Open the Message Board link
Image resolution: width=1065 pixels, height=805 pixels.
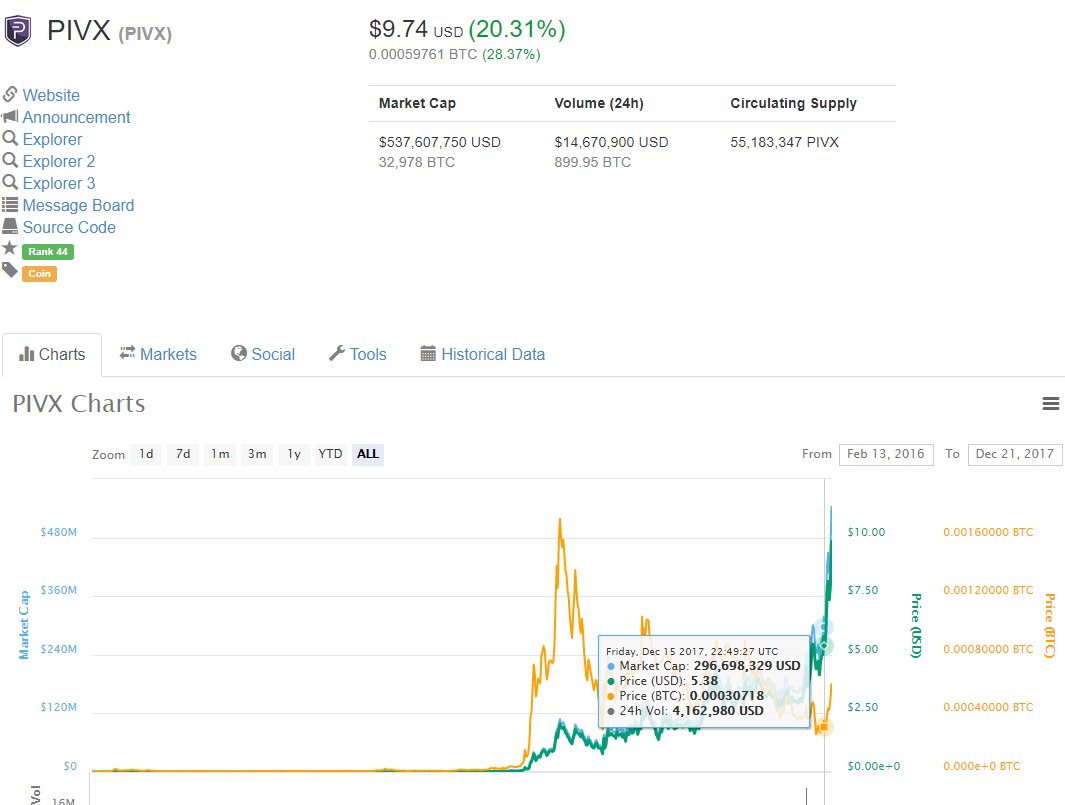(78, 205)
